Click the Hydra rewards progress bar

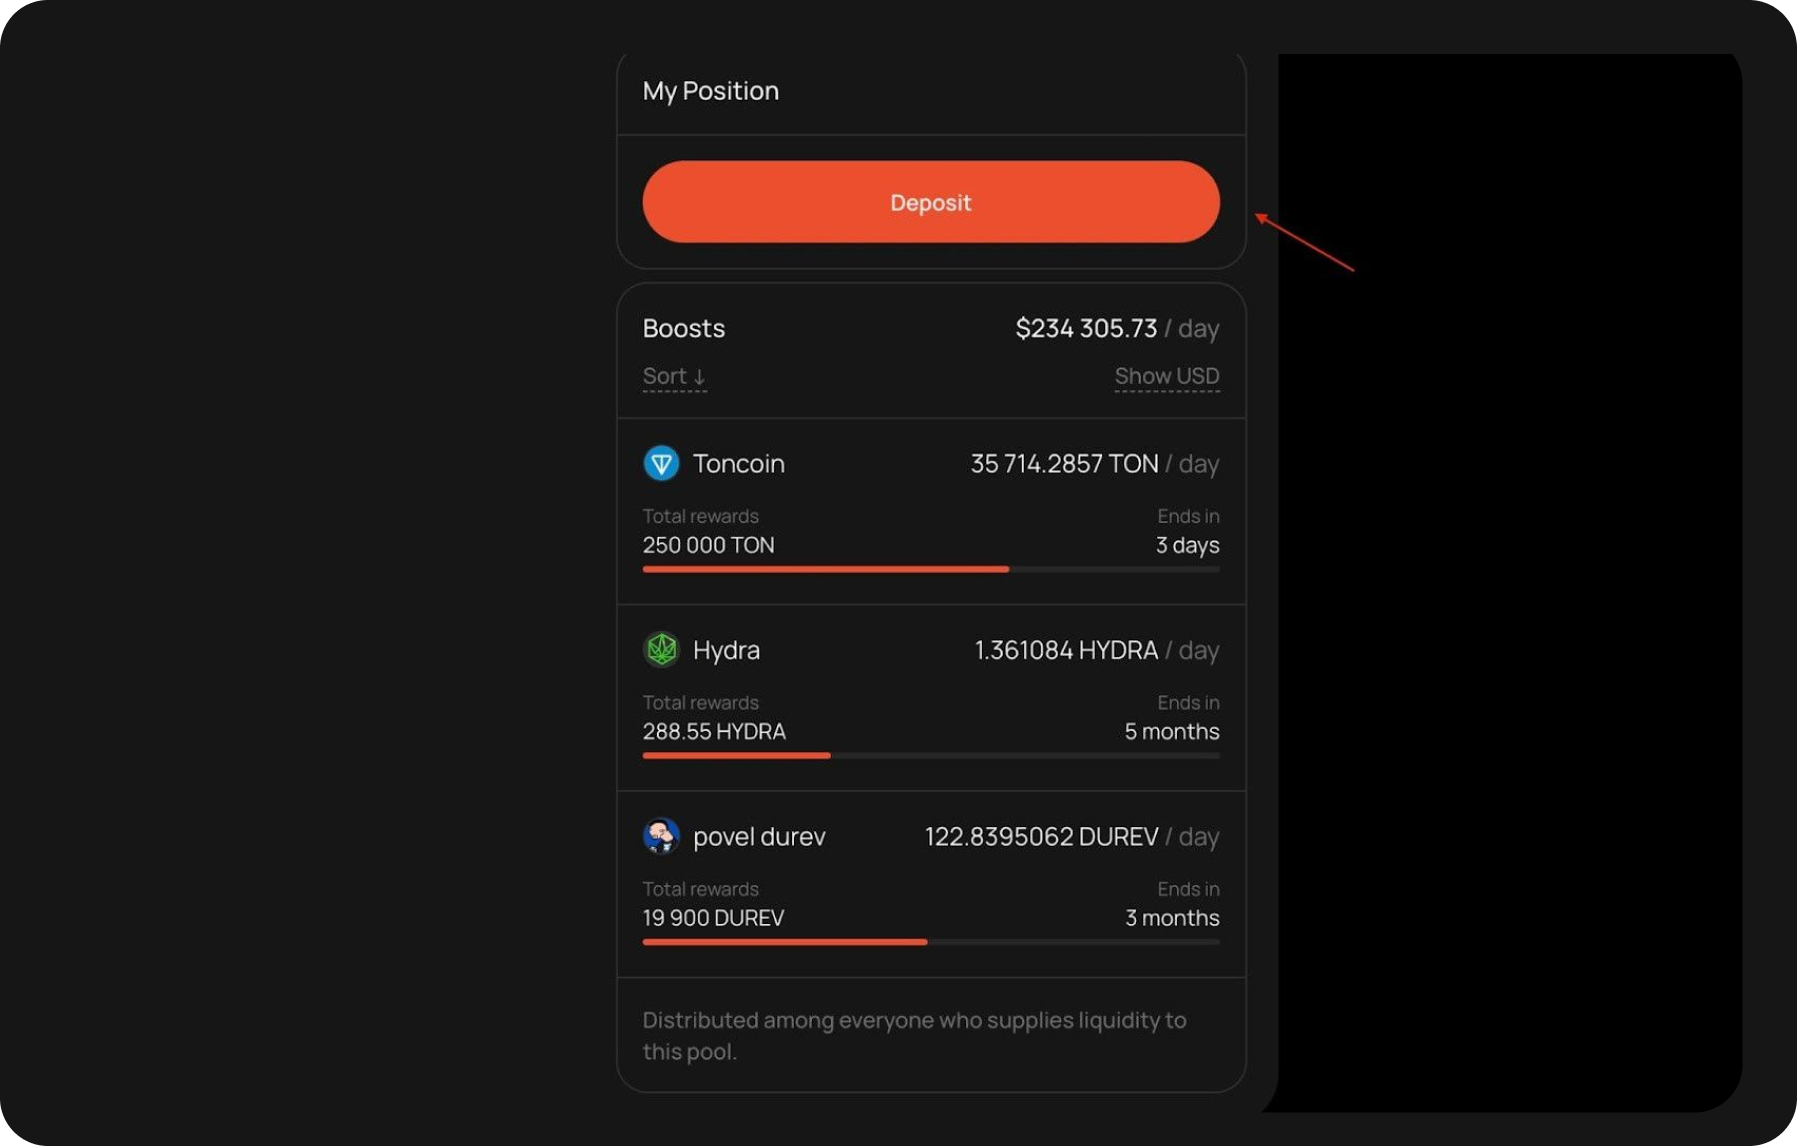pyautogui.click(x=930, y=755)
